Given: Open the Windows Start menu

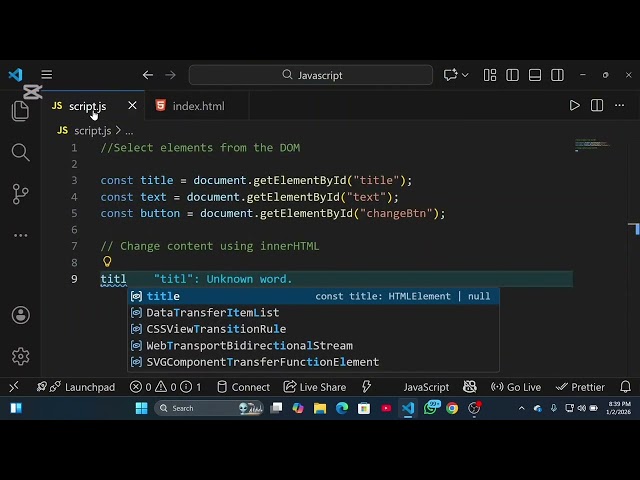Looking at the screenshot, I should click(141, 408).
